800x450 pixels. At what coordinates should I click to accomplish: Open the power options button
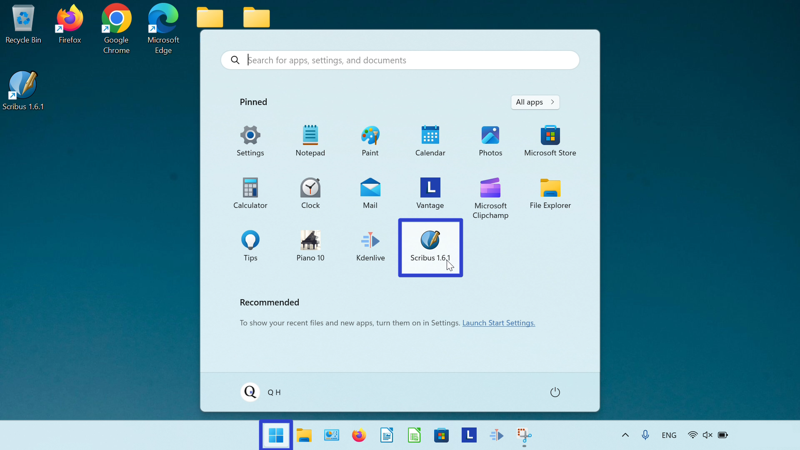click(x=555, y=392)
